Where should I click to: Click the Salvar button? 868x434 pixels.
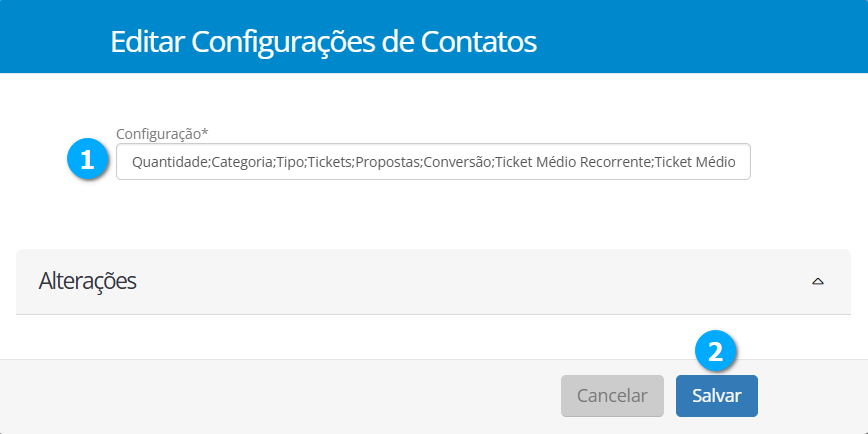coord(716,395)
